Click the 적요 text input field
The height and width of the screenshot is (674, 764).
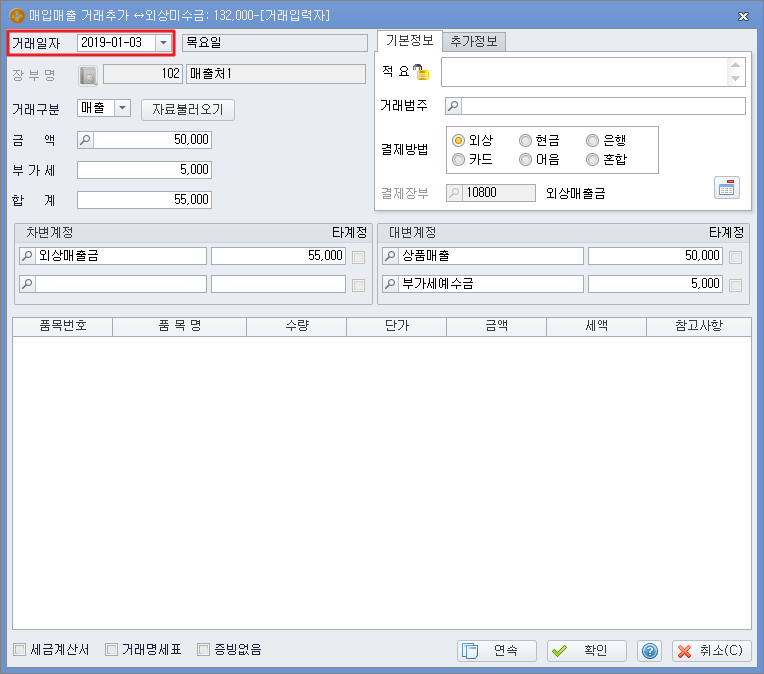point(584,72)
